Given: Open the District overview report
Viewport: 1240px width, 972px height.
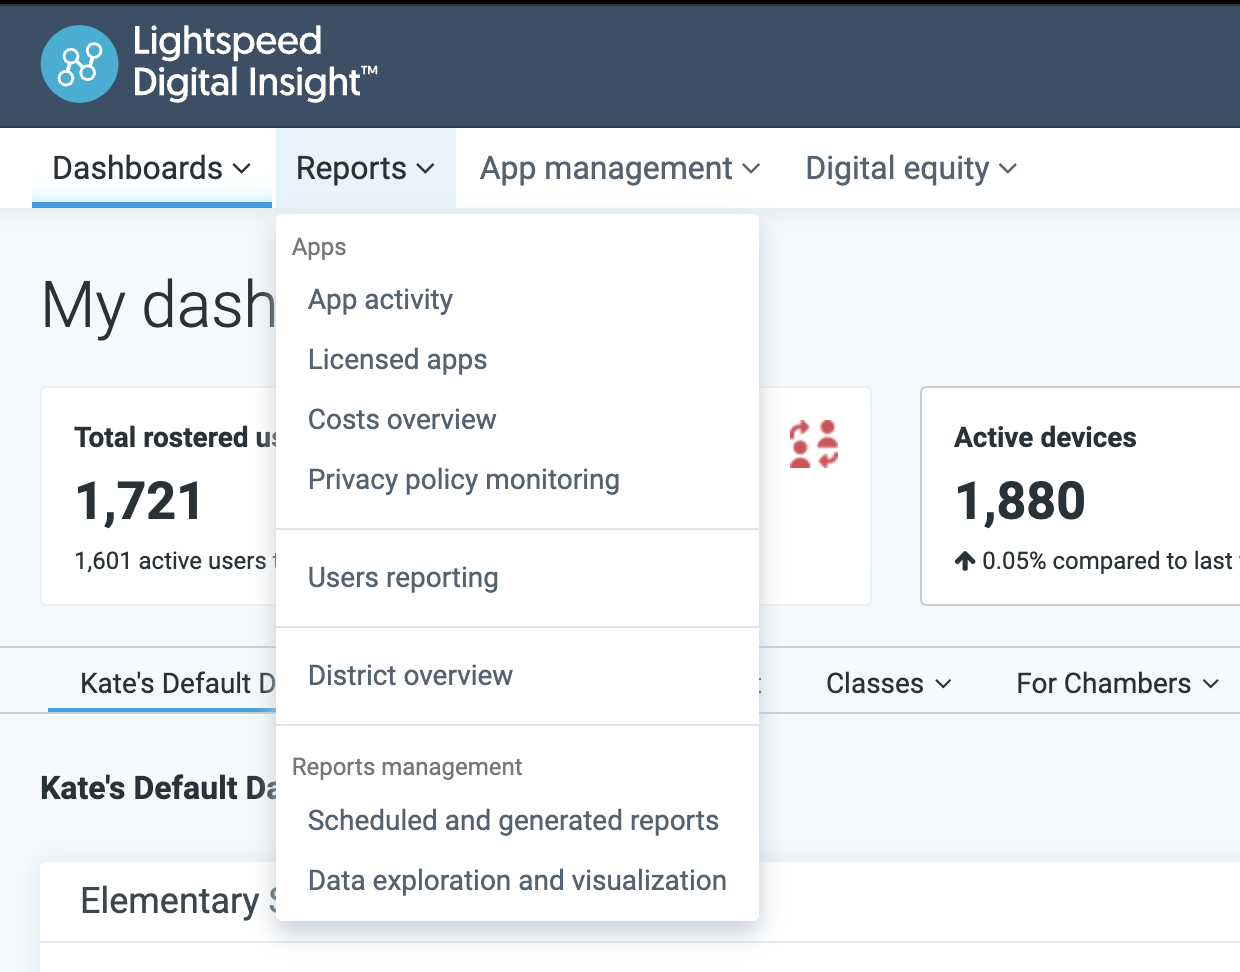Looking at the screenshot, I should (410, 675).
